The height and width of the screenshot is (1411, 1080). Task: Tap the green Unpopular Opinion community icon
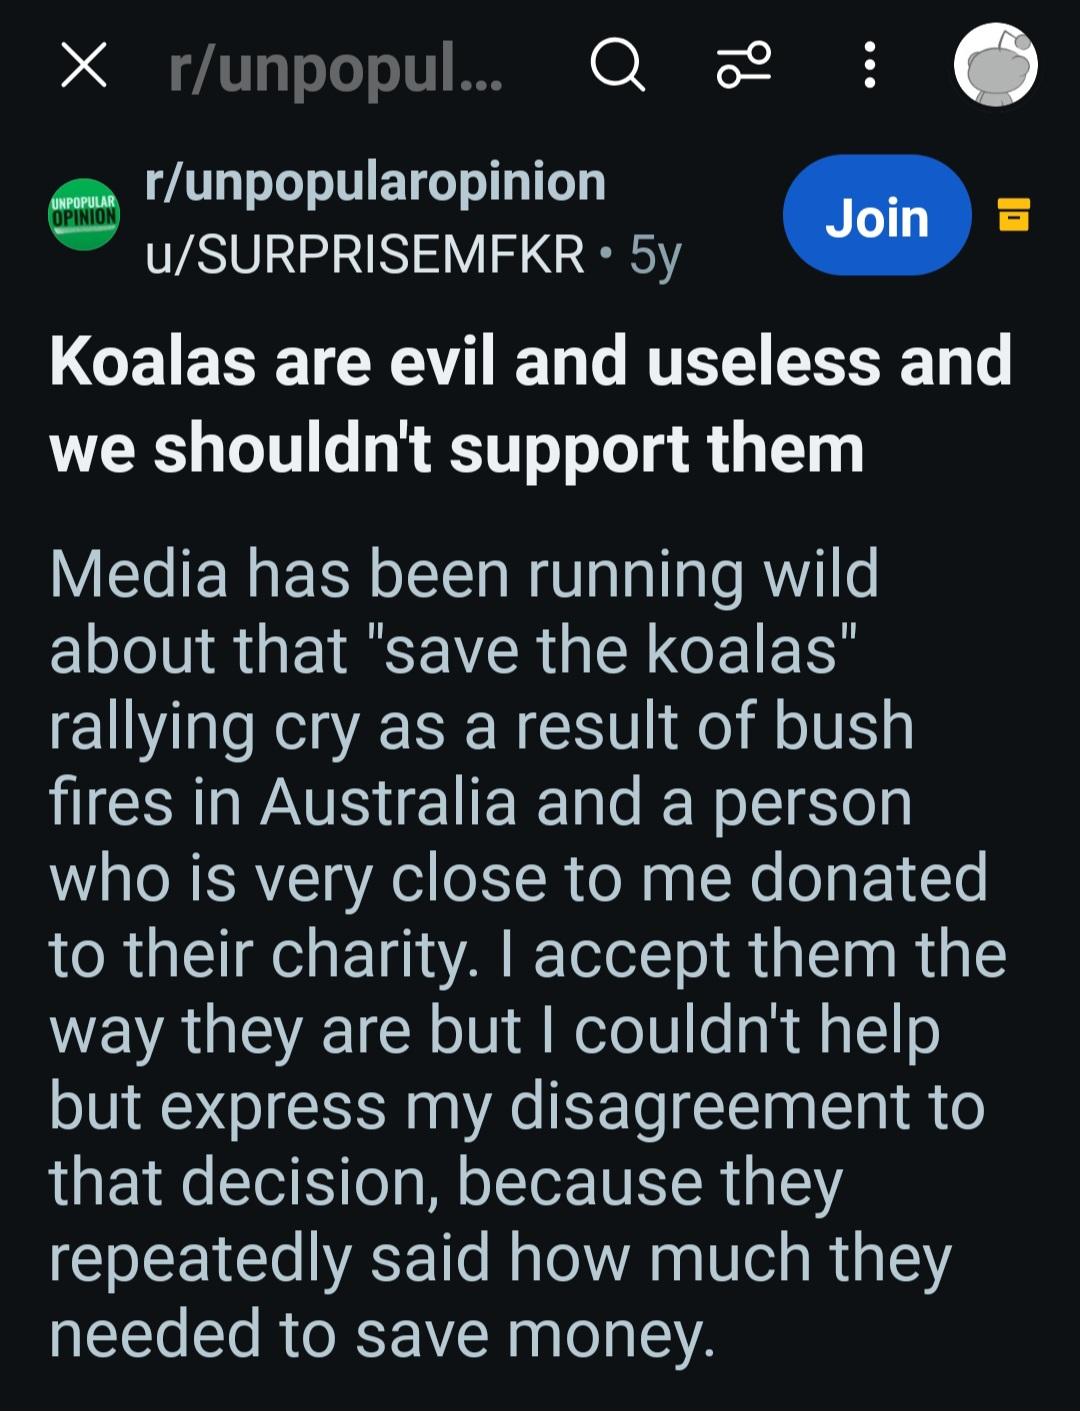(84, 214)
